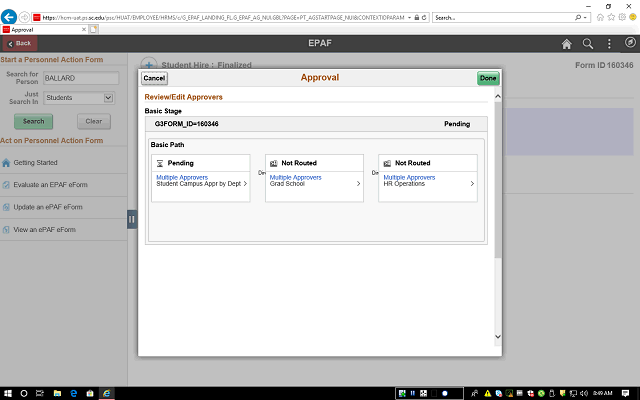Click the plus icon beside Student Hire
This screenshot has width=640, height=400.
point(149,64)
